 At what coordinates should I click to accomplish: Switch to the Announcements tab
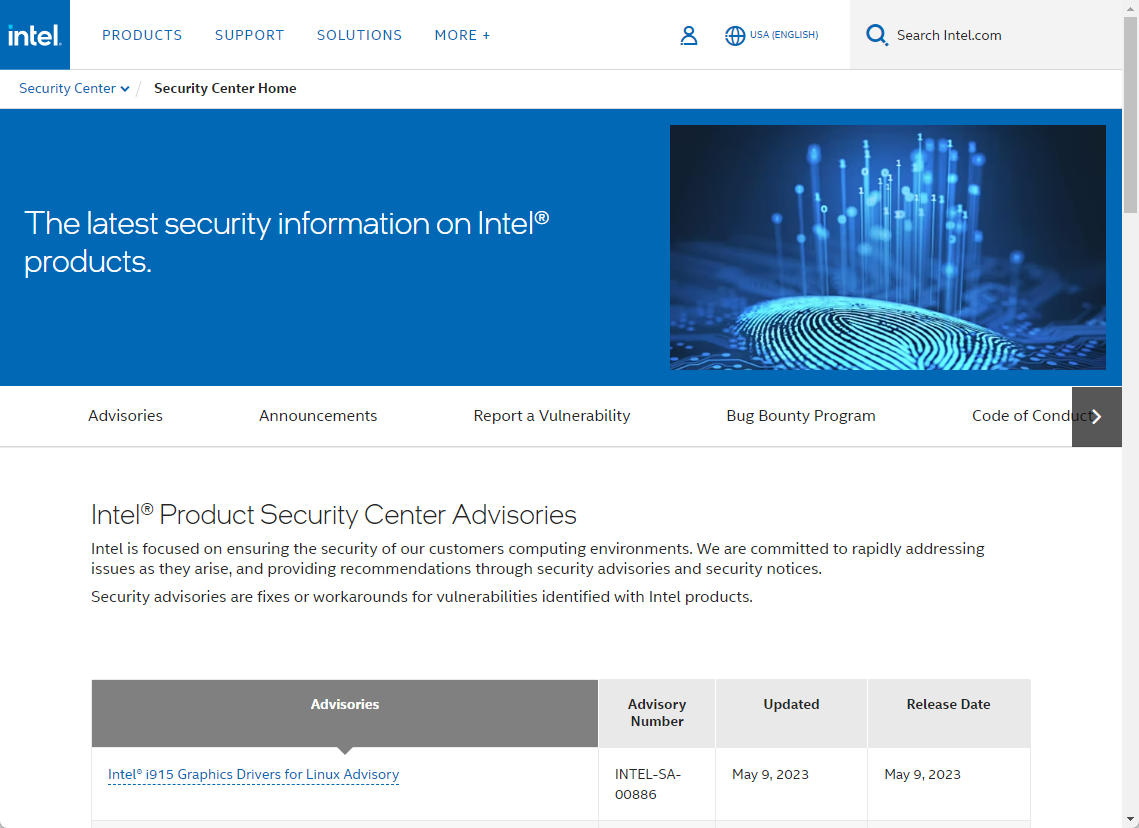318,415
